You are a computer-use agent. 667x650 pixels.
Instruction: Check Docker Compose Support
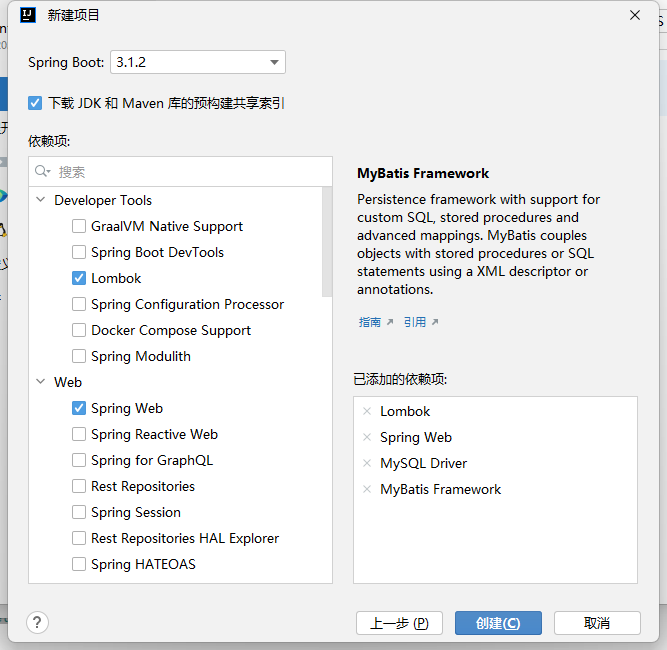click(79, 330)
